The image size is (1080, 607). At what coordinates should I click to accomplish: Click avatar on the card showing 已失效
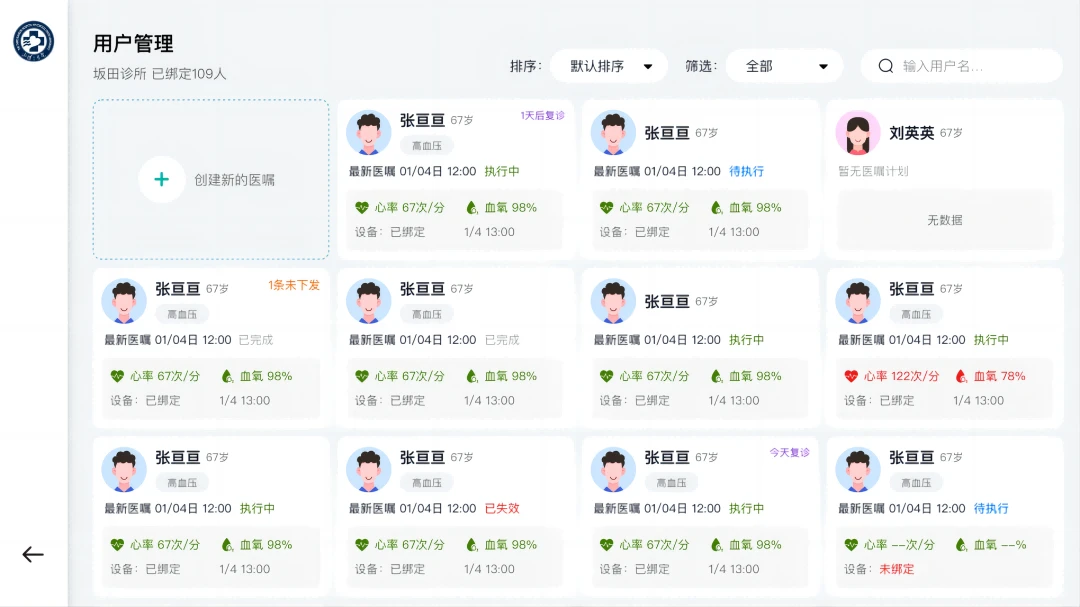click(368, 470)
